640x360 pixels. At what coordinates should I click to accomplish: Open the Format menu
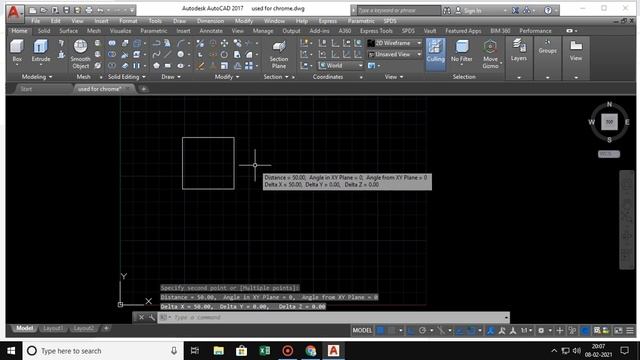point(128,21)
